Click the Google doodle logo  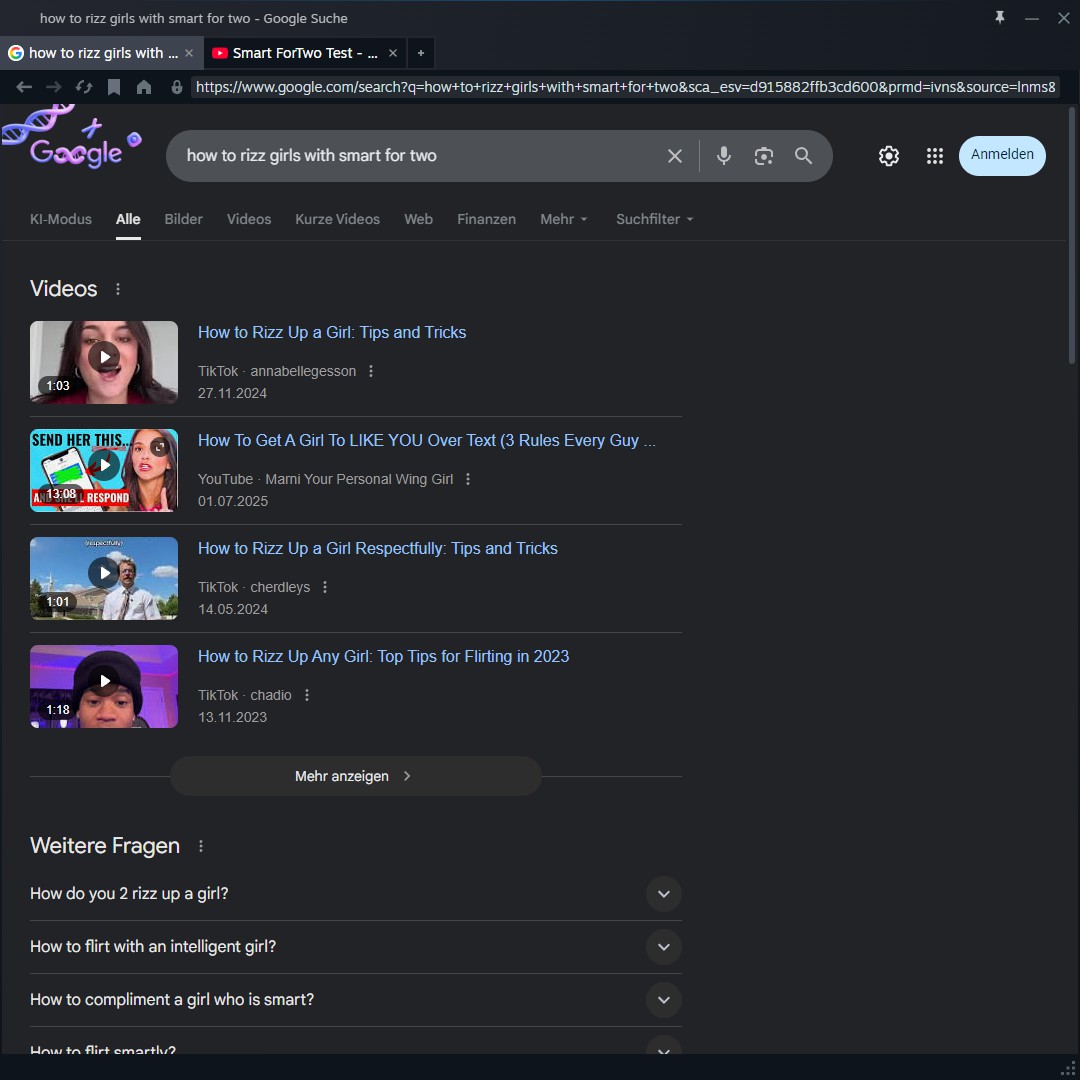[72, 138]
